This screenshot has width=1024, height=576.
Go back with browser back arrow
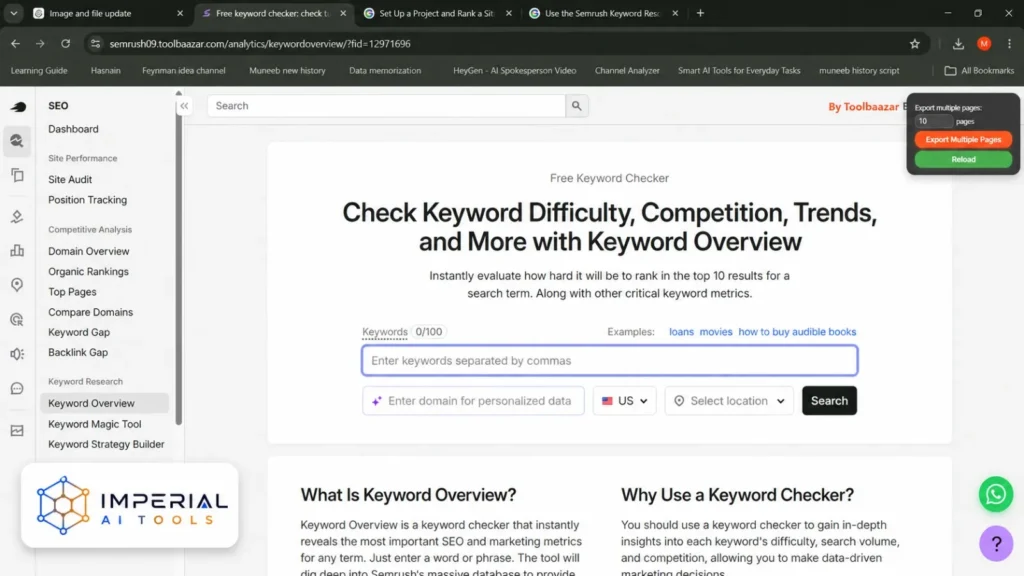[x=16, y=44]
